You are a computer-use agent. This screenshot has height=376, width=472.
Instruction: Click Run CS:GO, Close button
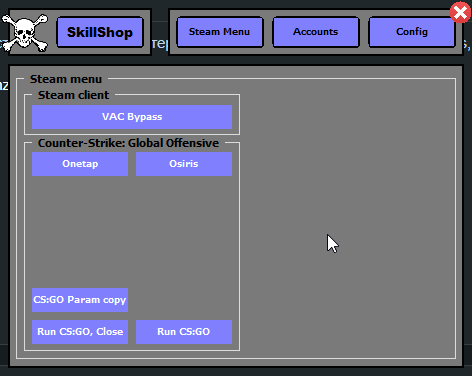[x=80, y=332]
